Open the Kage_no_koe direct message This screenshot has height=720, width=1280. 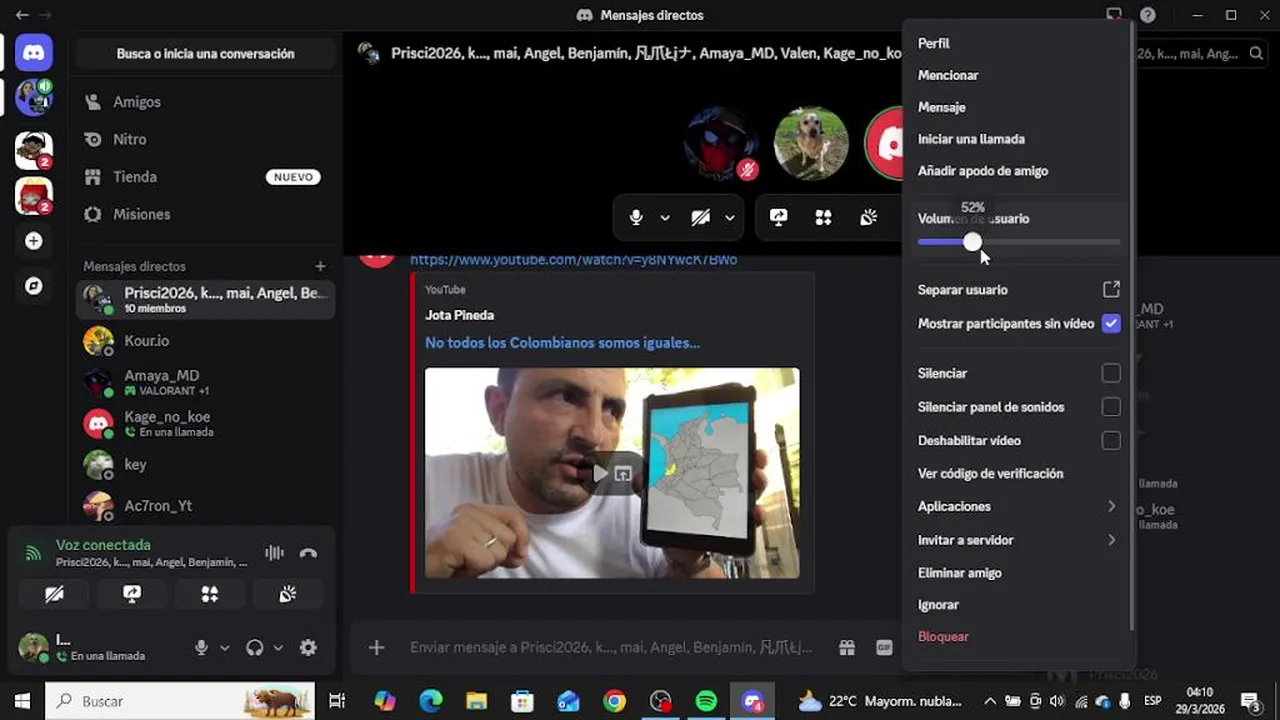pyautogui.click(x=205, y=423)
